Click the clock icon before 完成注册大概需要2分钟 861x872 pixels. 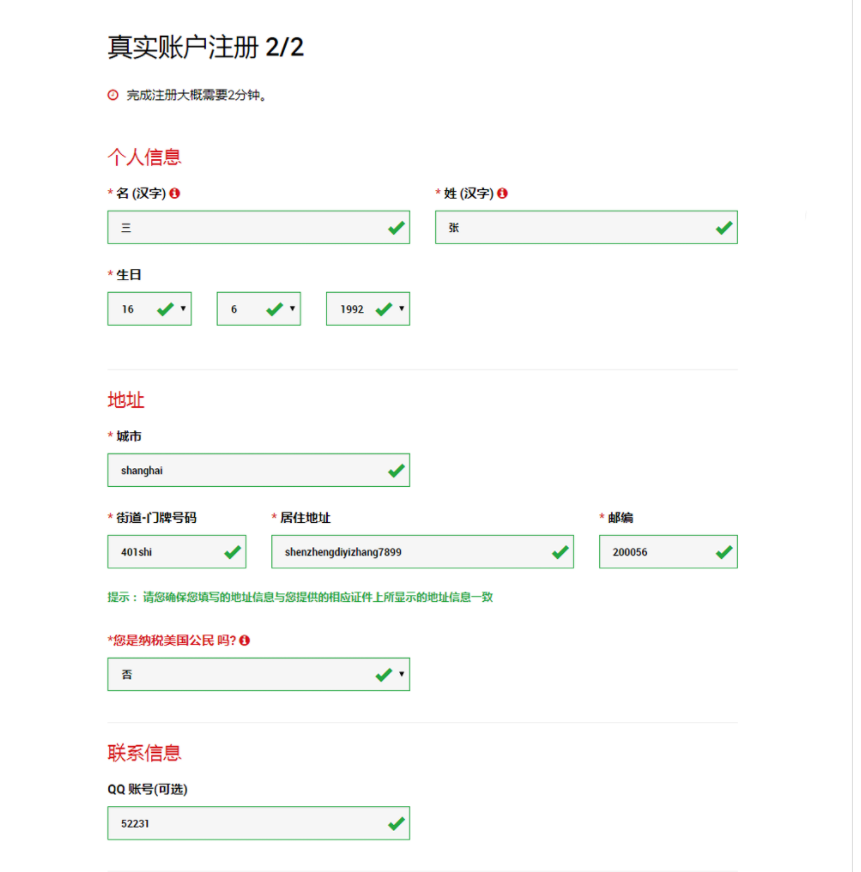(113, 95)
